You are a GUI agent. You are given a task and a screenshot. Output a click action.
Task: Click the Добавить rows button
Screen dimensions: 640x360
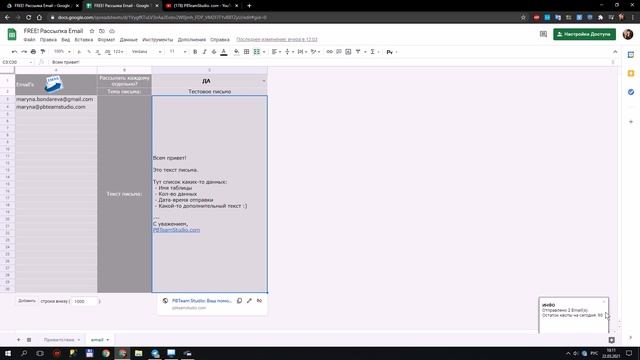(x=27, y=301)
